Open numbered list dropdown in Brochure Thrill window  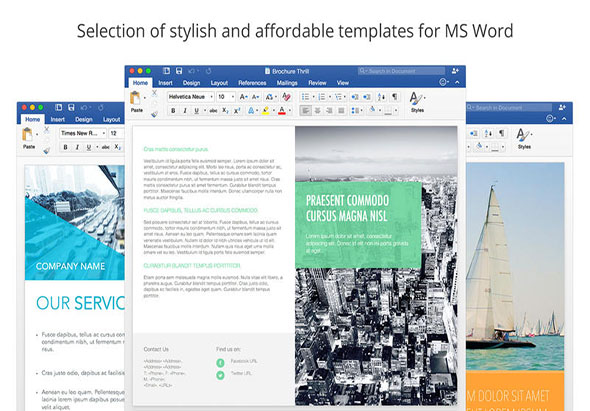330,97
